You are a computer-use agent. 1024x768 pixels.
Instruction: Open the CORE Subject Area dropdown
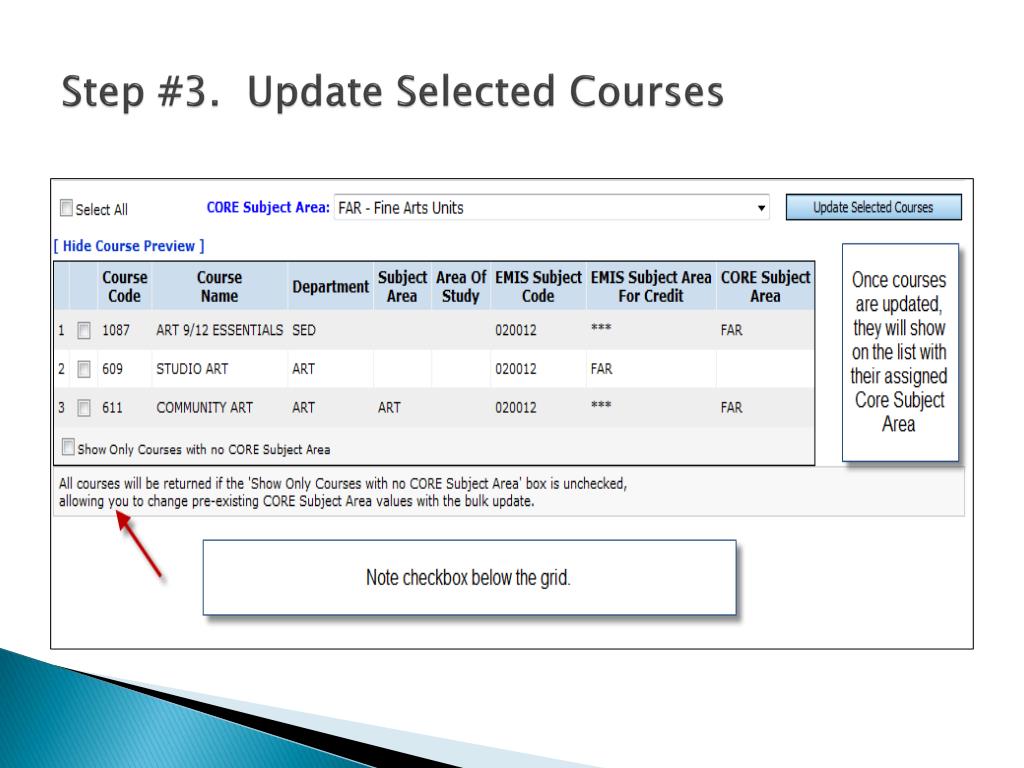(x=552, y=208)
